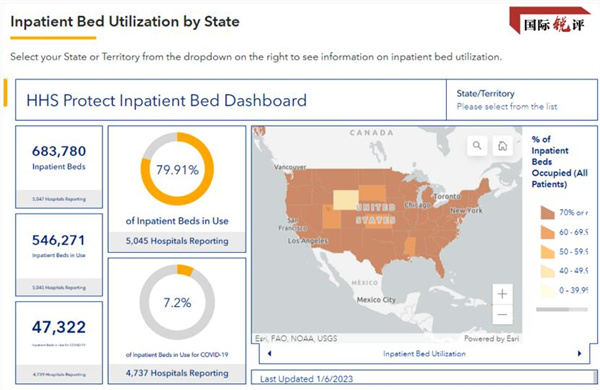Open the State/Territory dropdown list
This screenshot has width=600, height=390.
point(522,100)
